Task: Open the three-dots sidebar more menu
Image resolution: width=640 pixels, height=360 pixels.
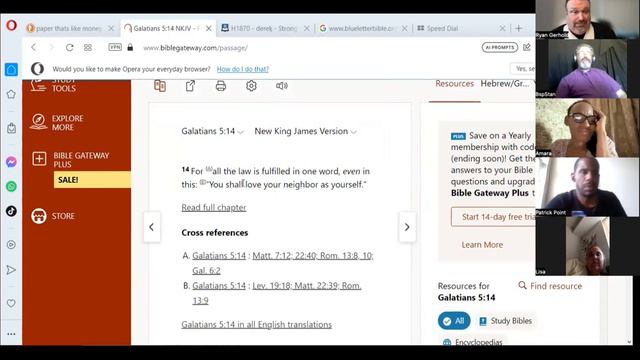Action: 11,334
